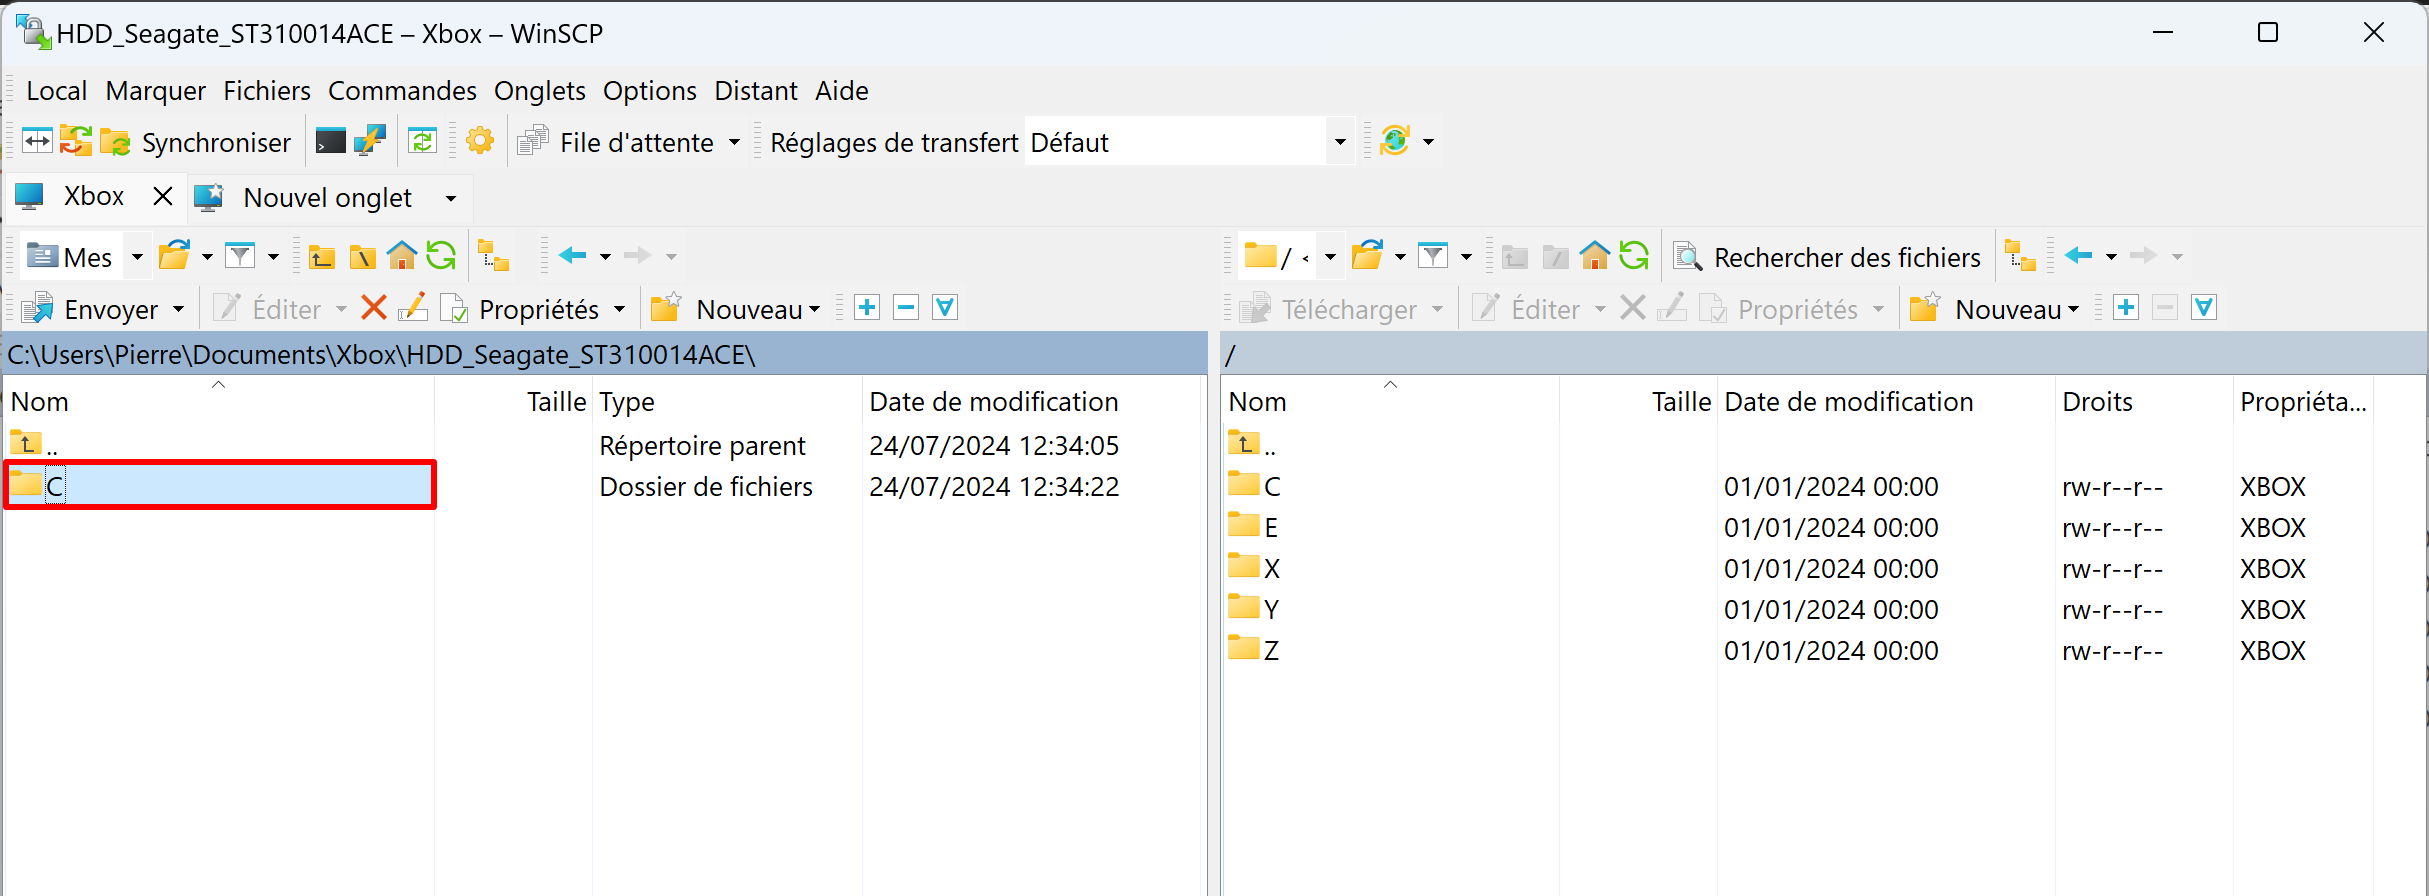Click the Envoyer upload button
This screenshot has height=896, width=2429.
point(92,309)
